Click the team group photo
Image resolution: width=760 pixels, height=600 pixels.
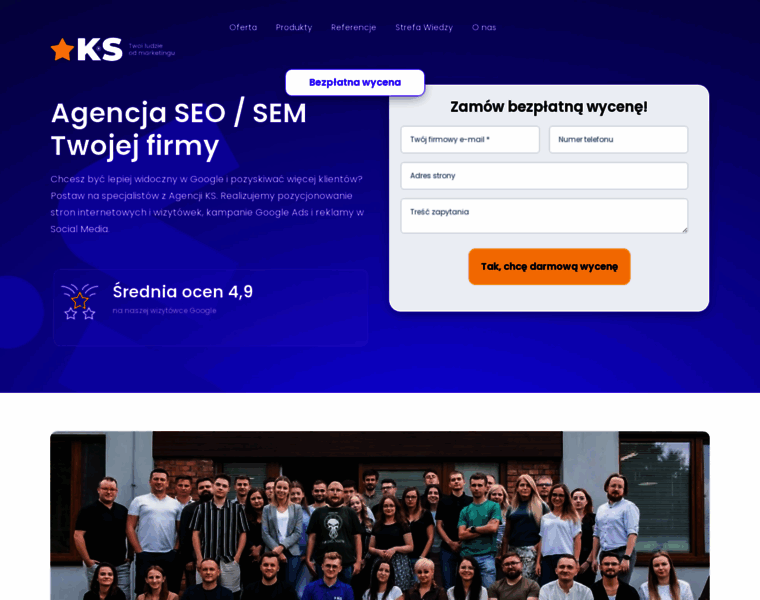coord(380,516)
